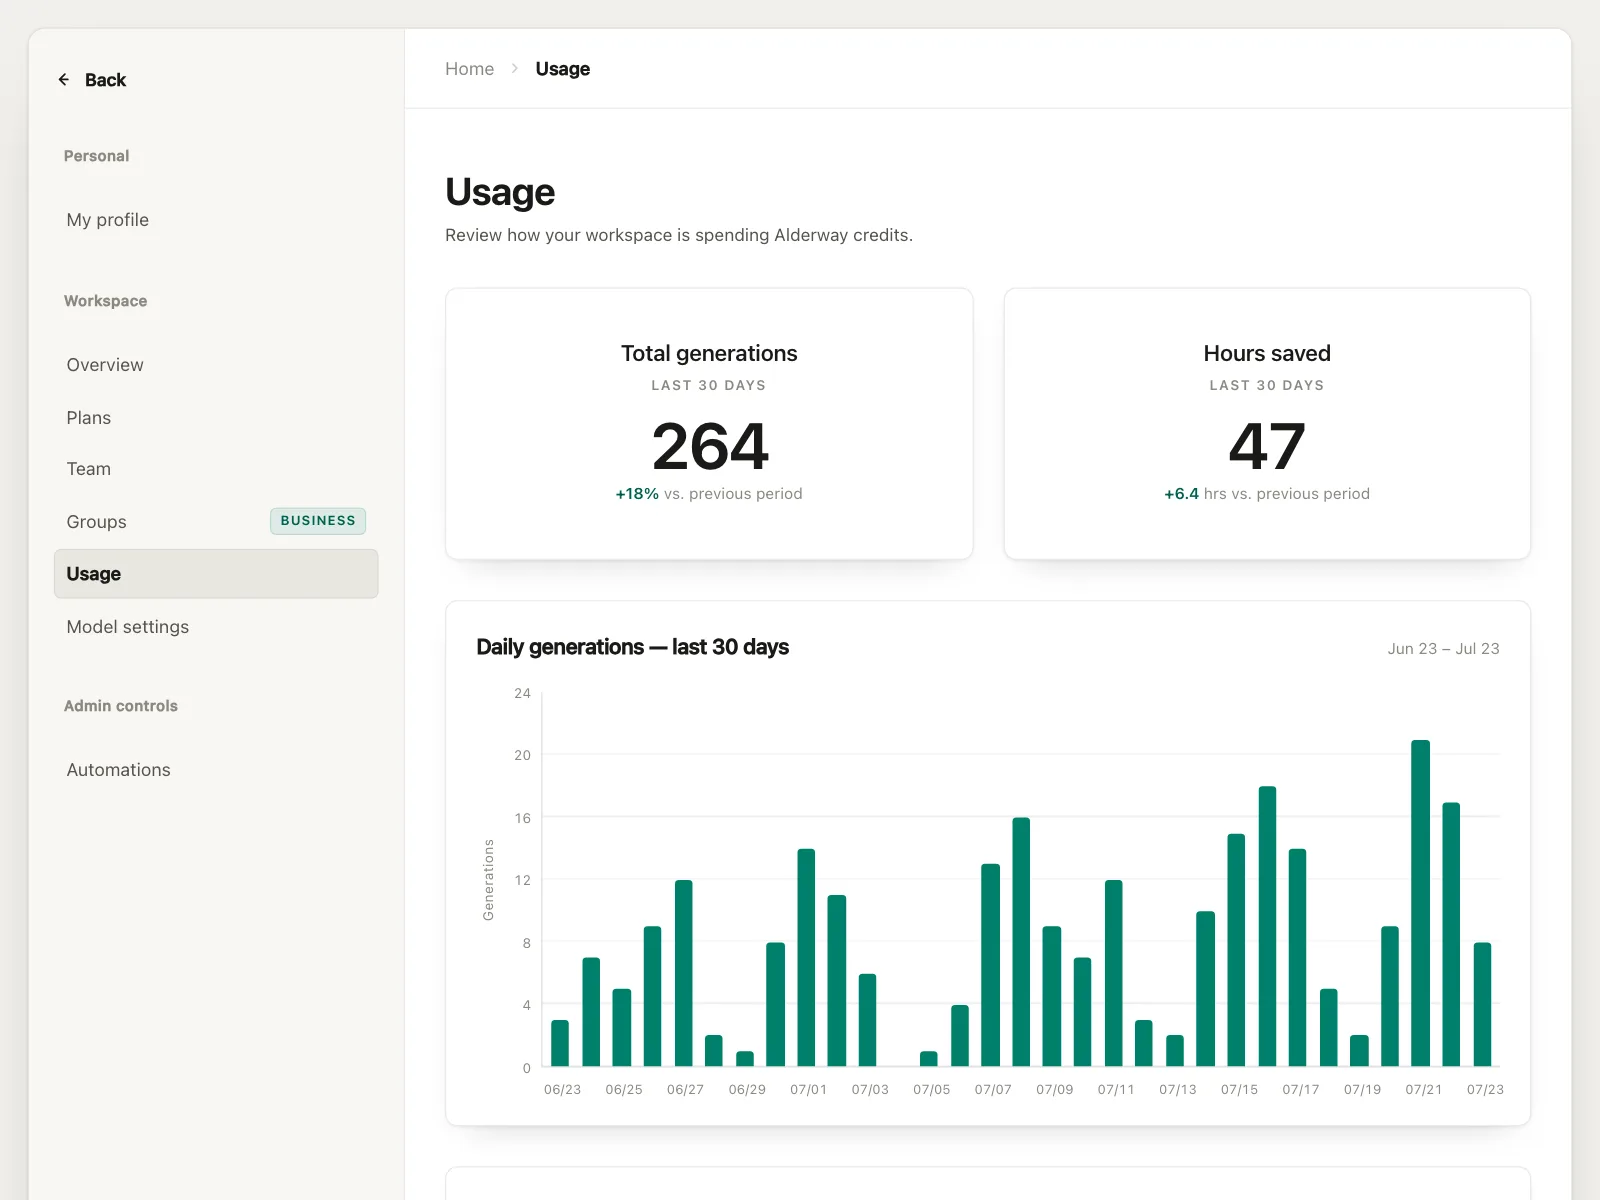Click the Total generations card
Image resolution: width=1600 pixels, height=1200 pixels.
coord(709,424)
